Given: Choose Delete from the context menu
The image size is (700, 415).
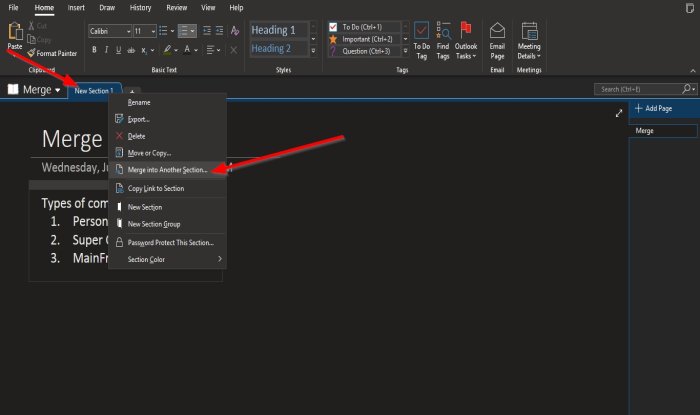Looking at the screenshot, I should [x=167, y=136].
